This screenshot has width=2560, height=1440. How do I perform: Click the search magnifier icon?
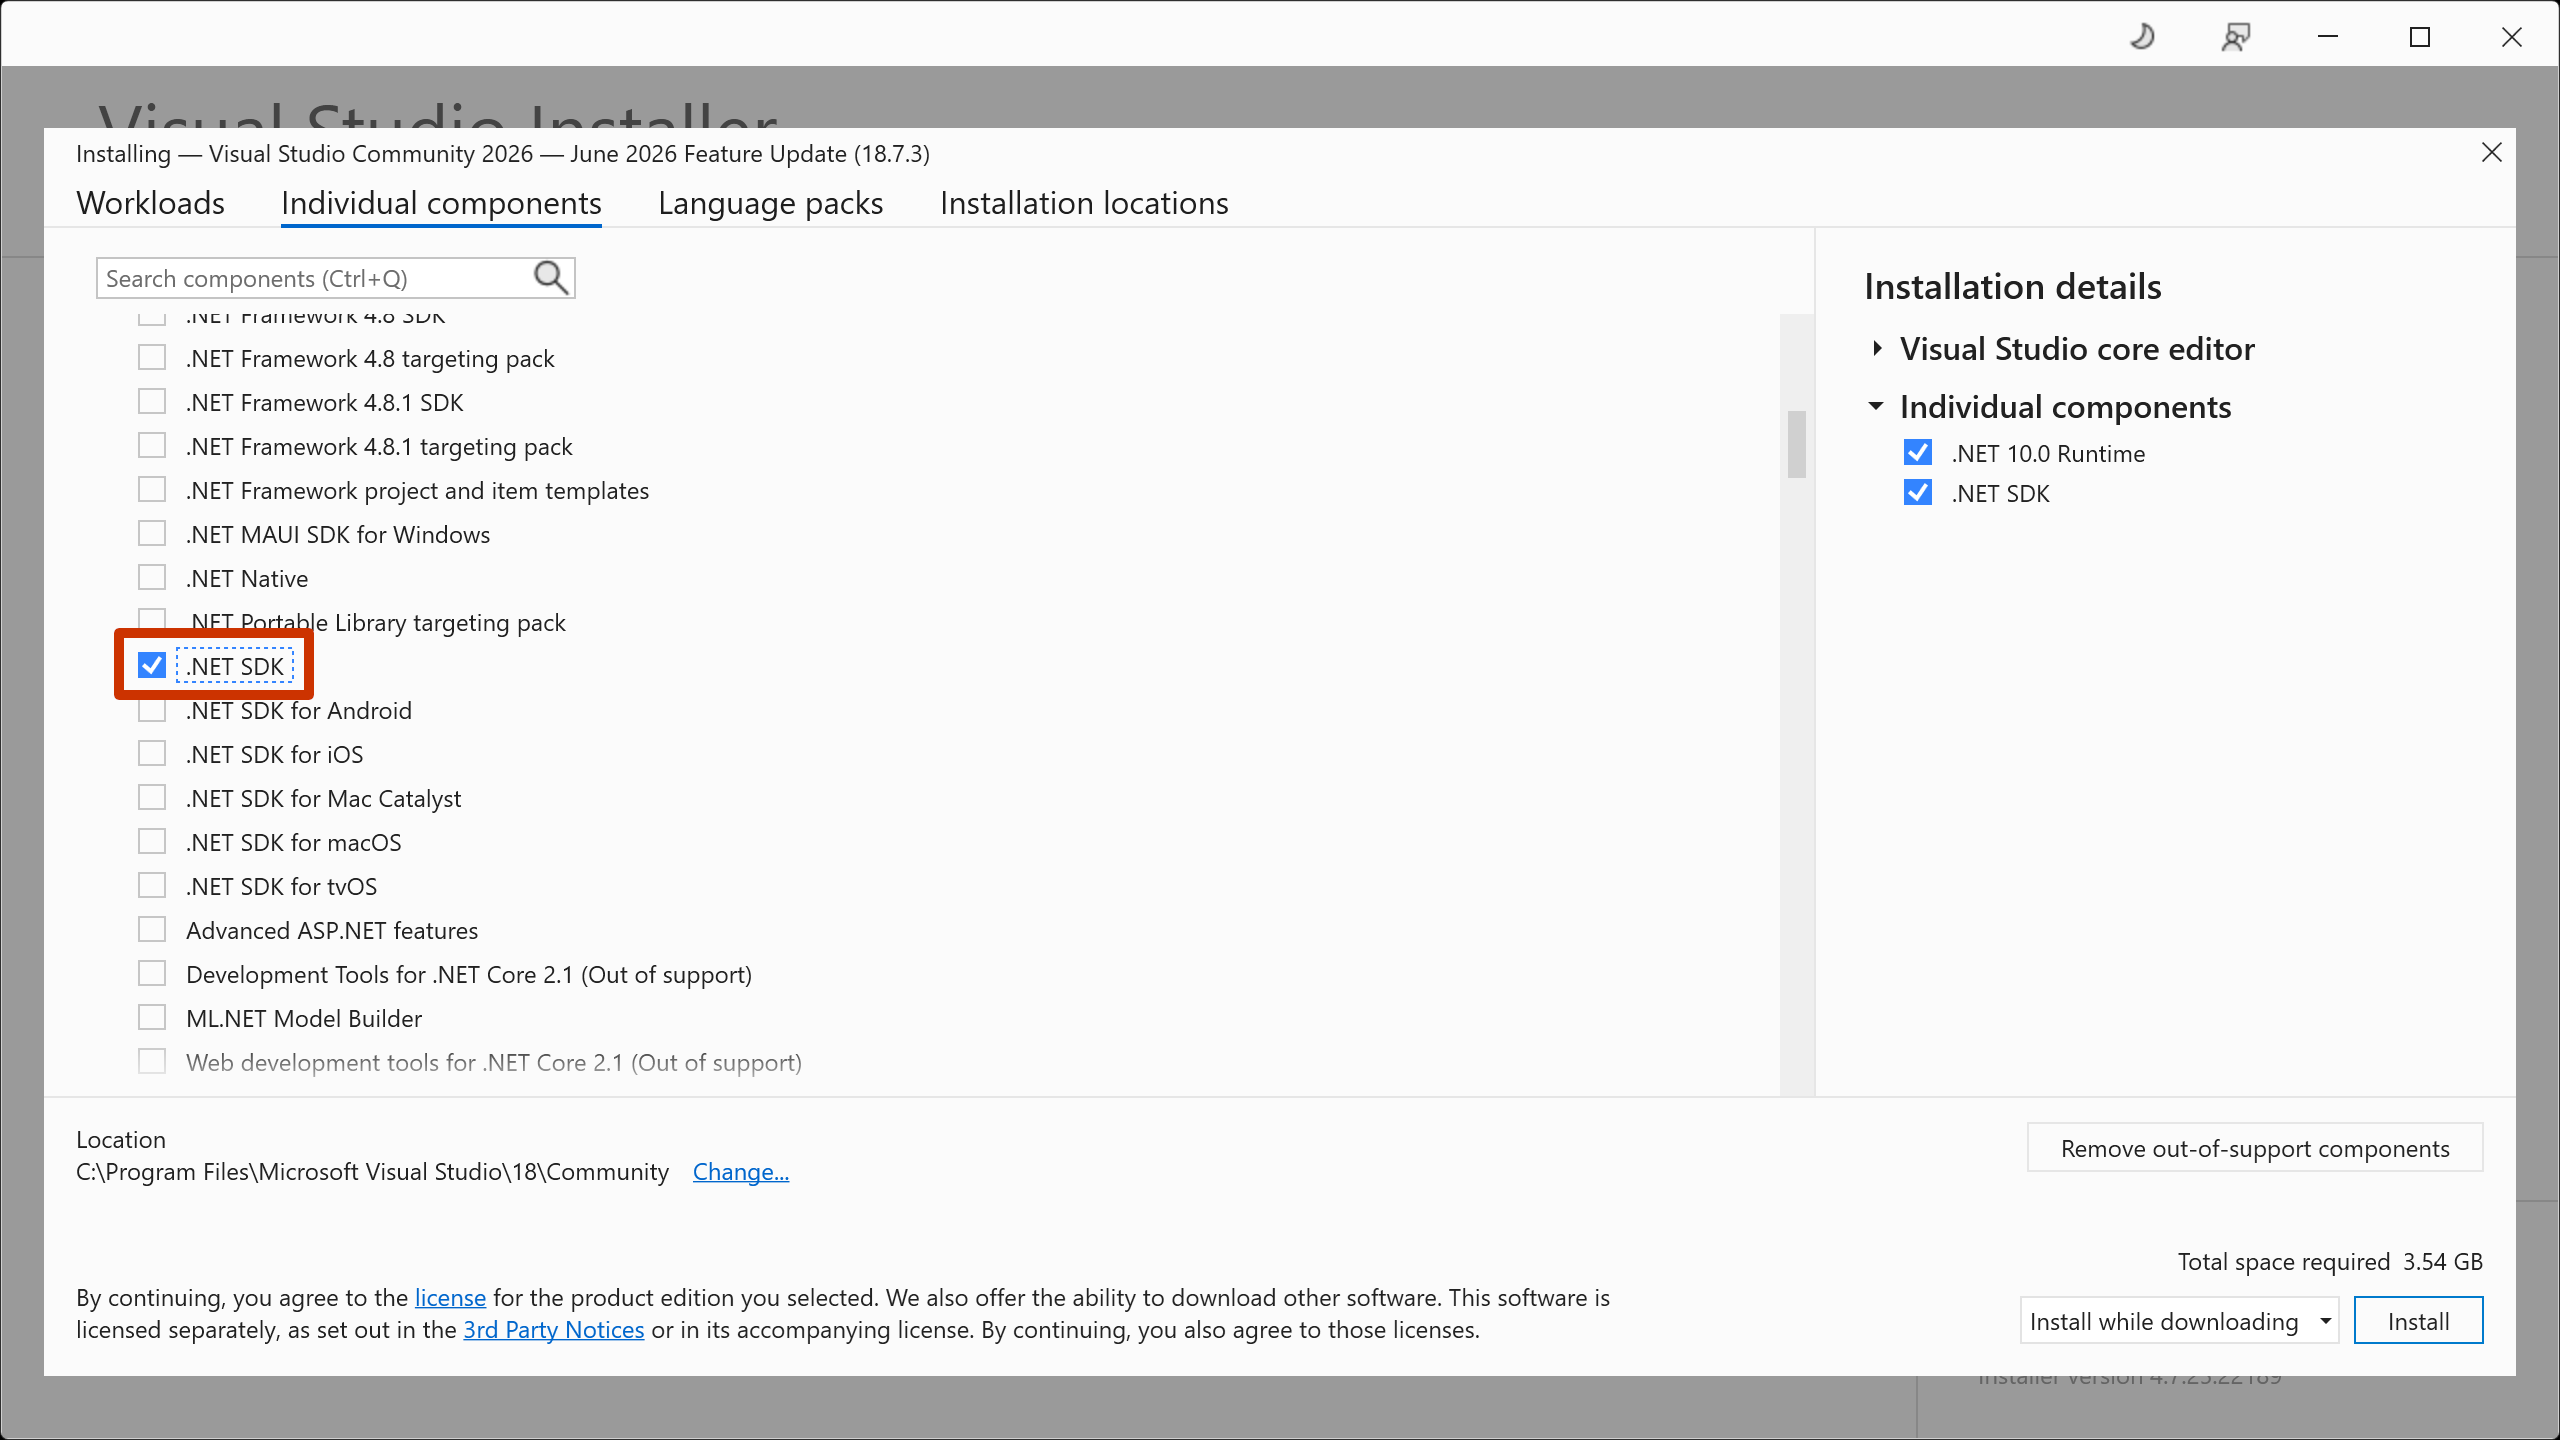coord(551,278)
